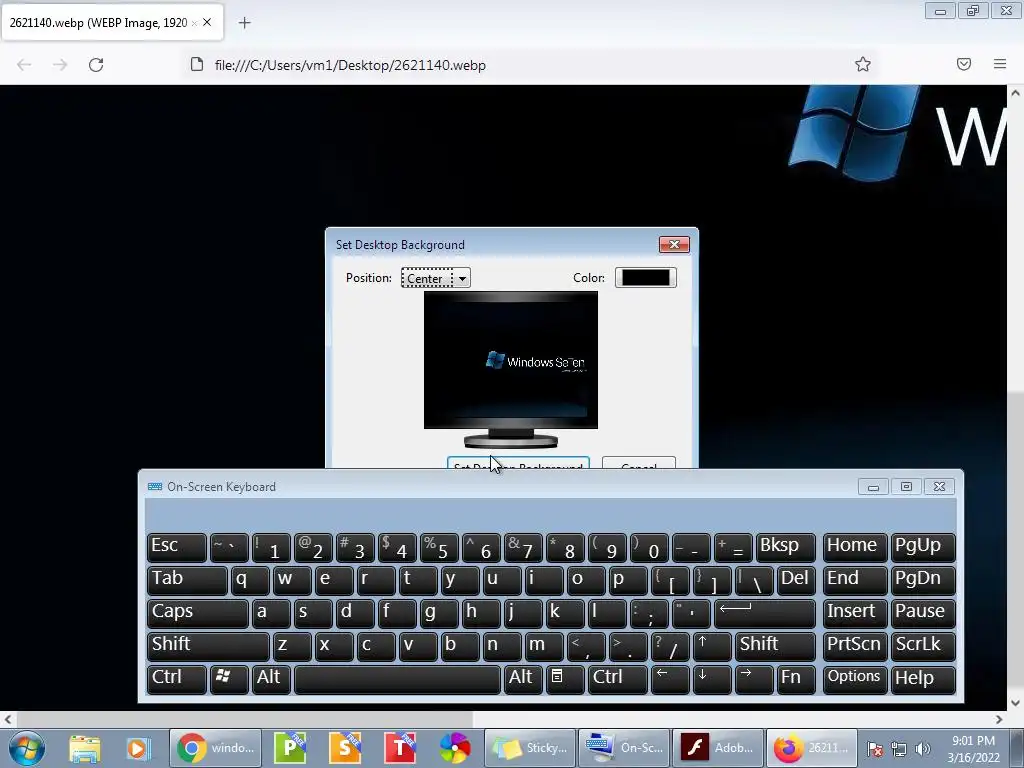The width and height of the screenshot is (1024, 768).
Task: Open Windows Explorer from taskbar
Action: point(85,748)
